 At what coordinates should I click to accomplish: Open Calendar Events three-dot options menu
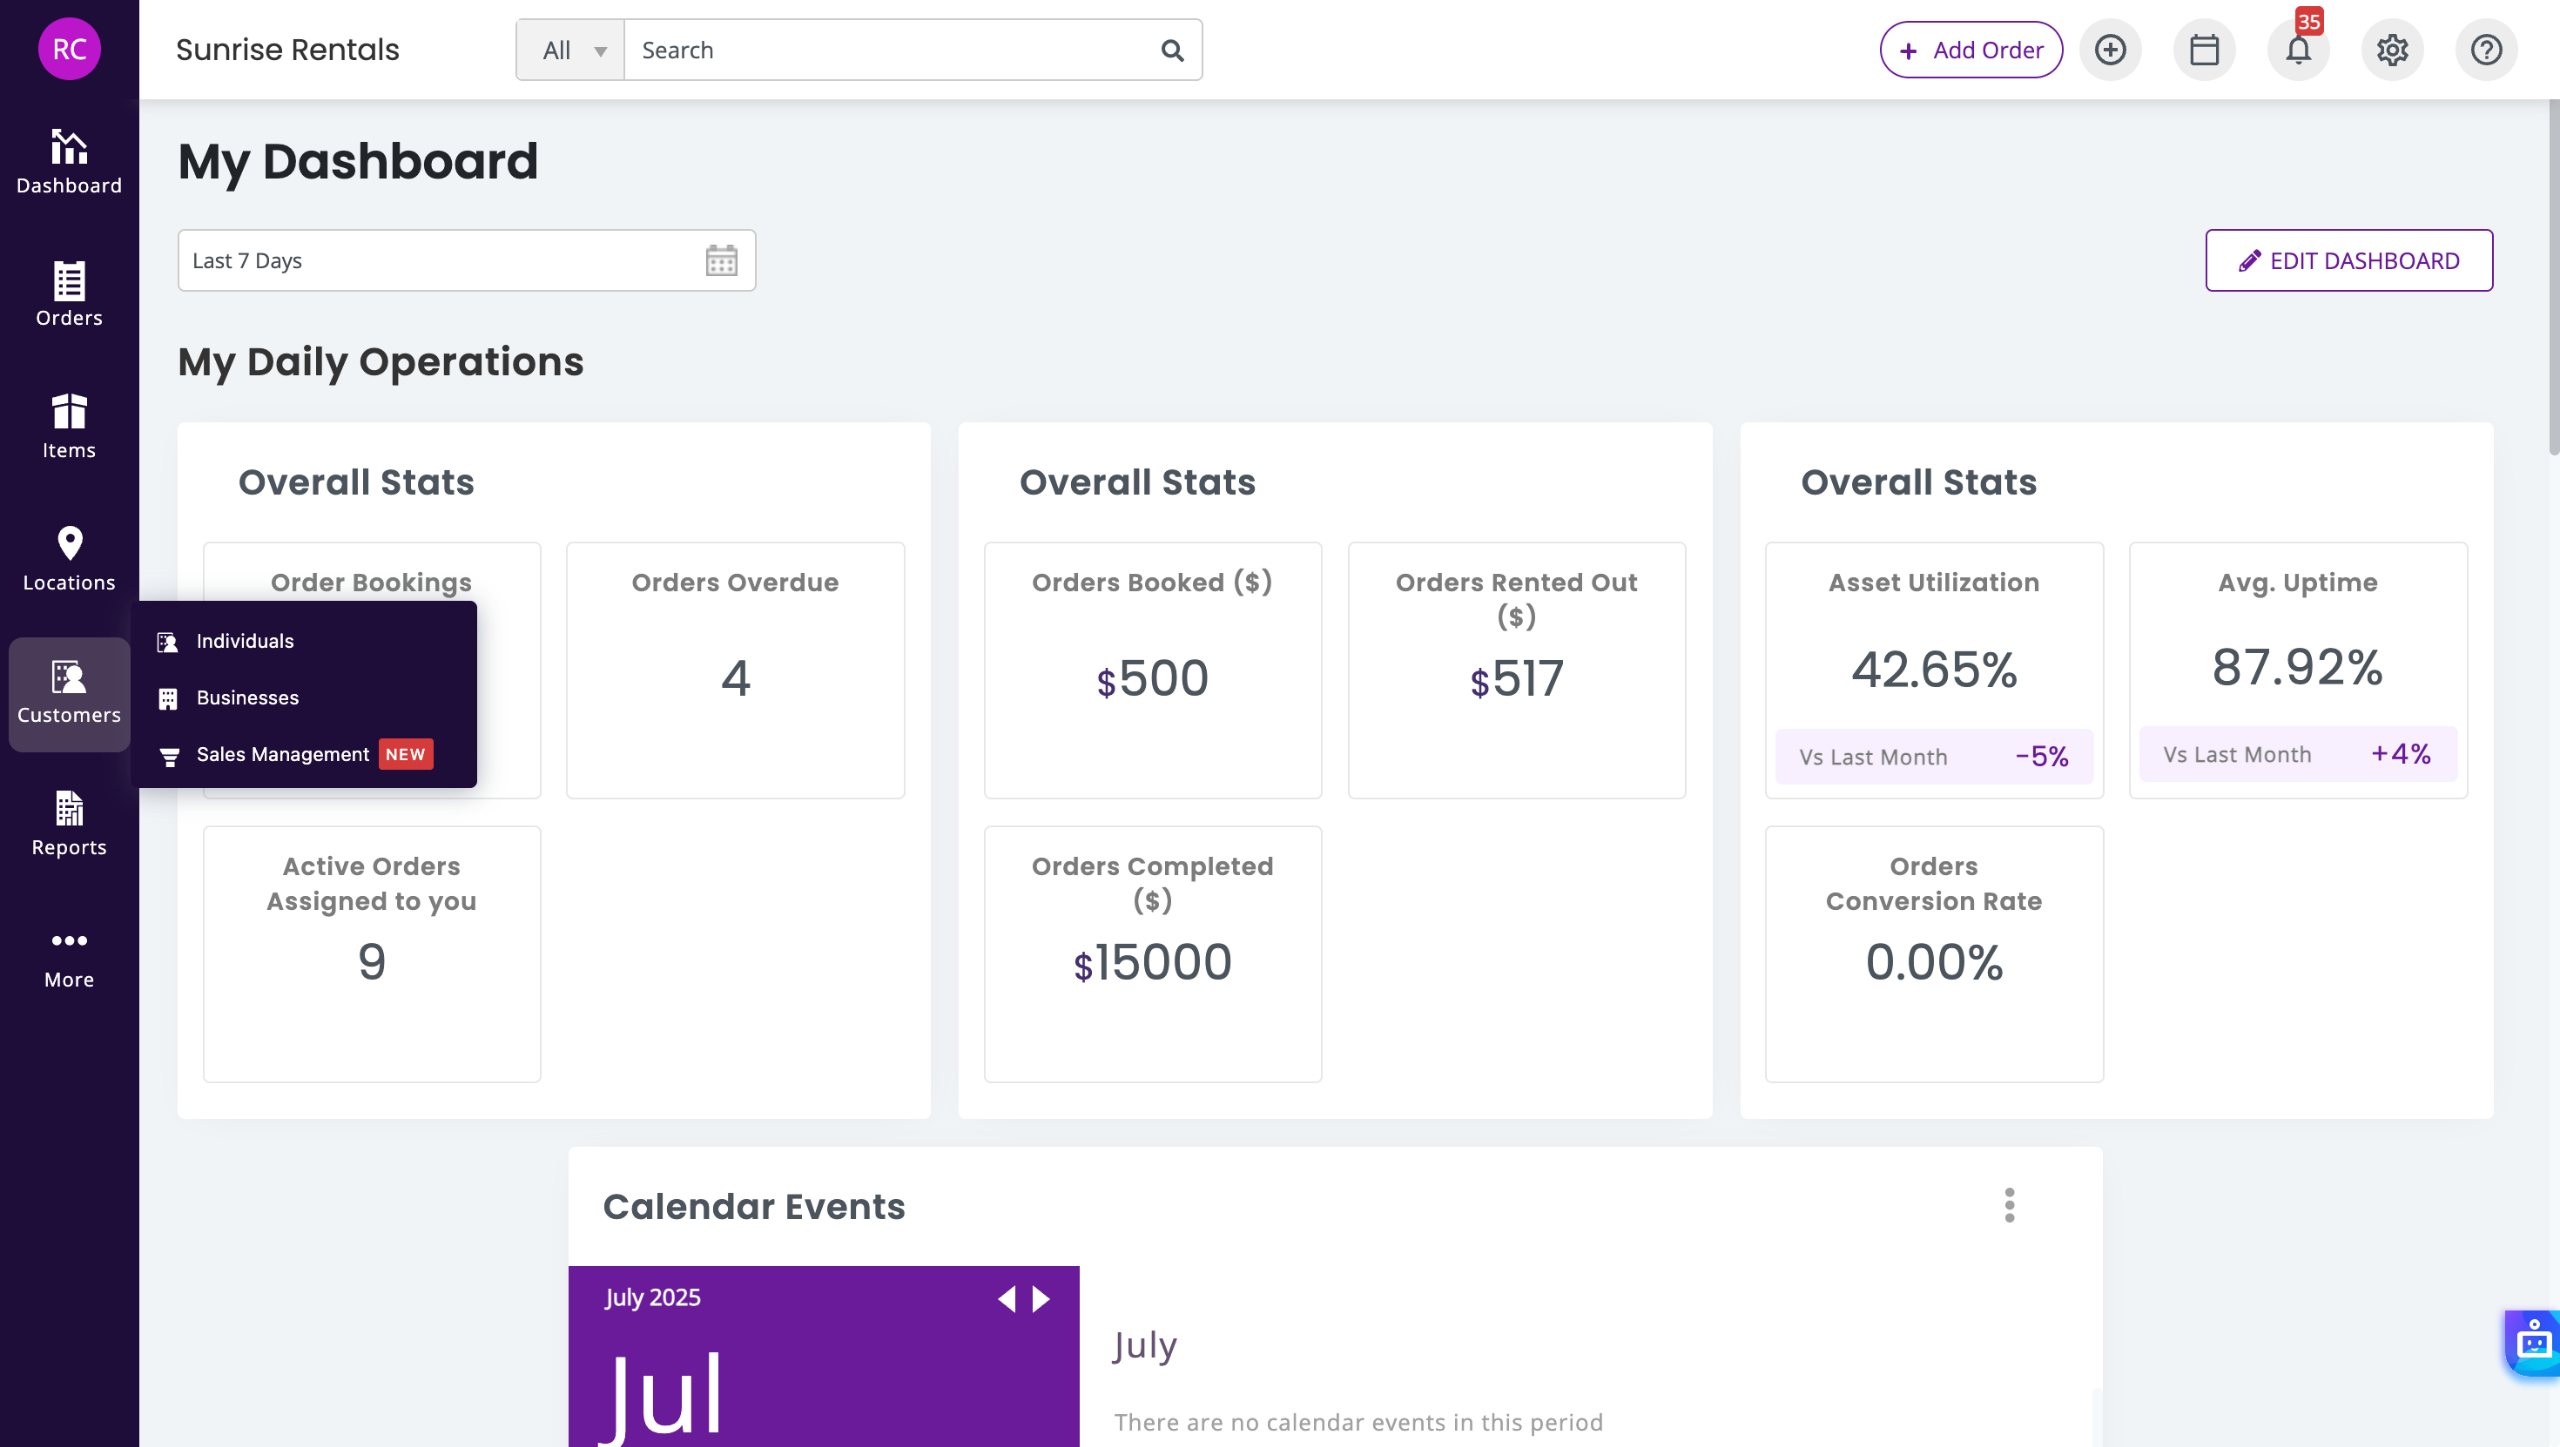click(2009, 1205)
